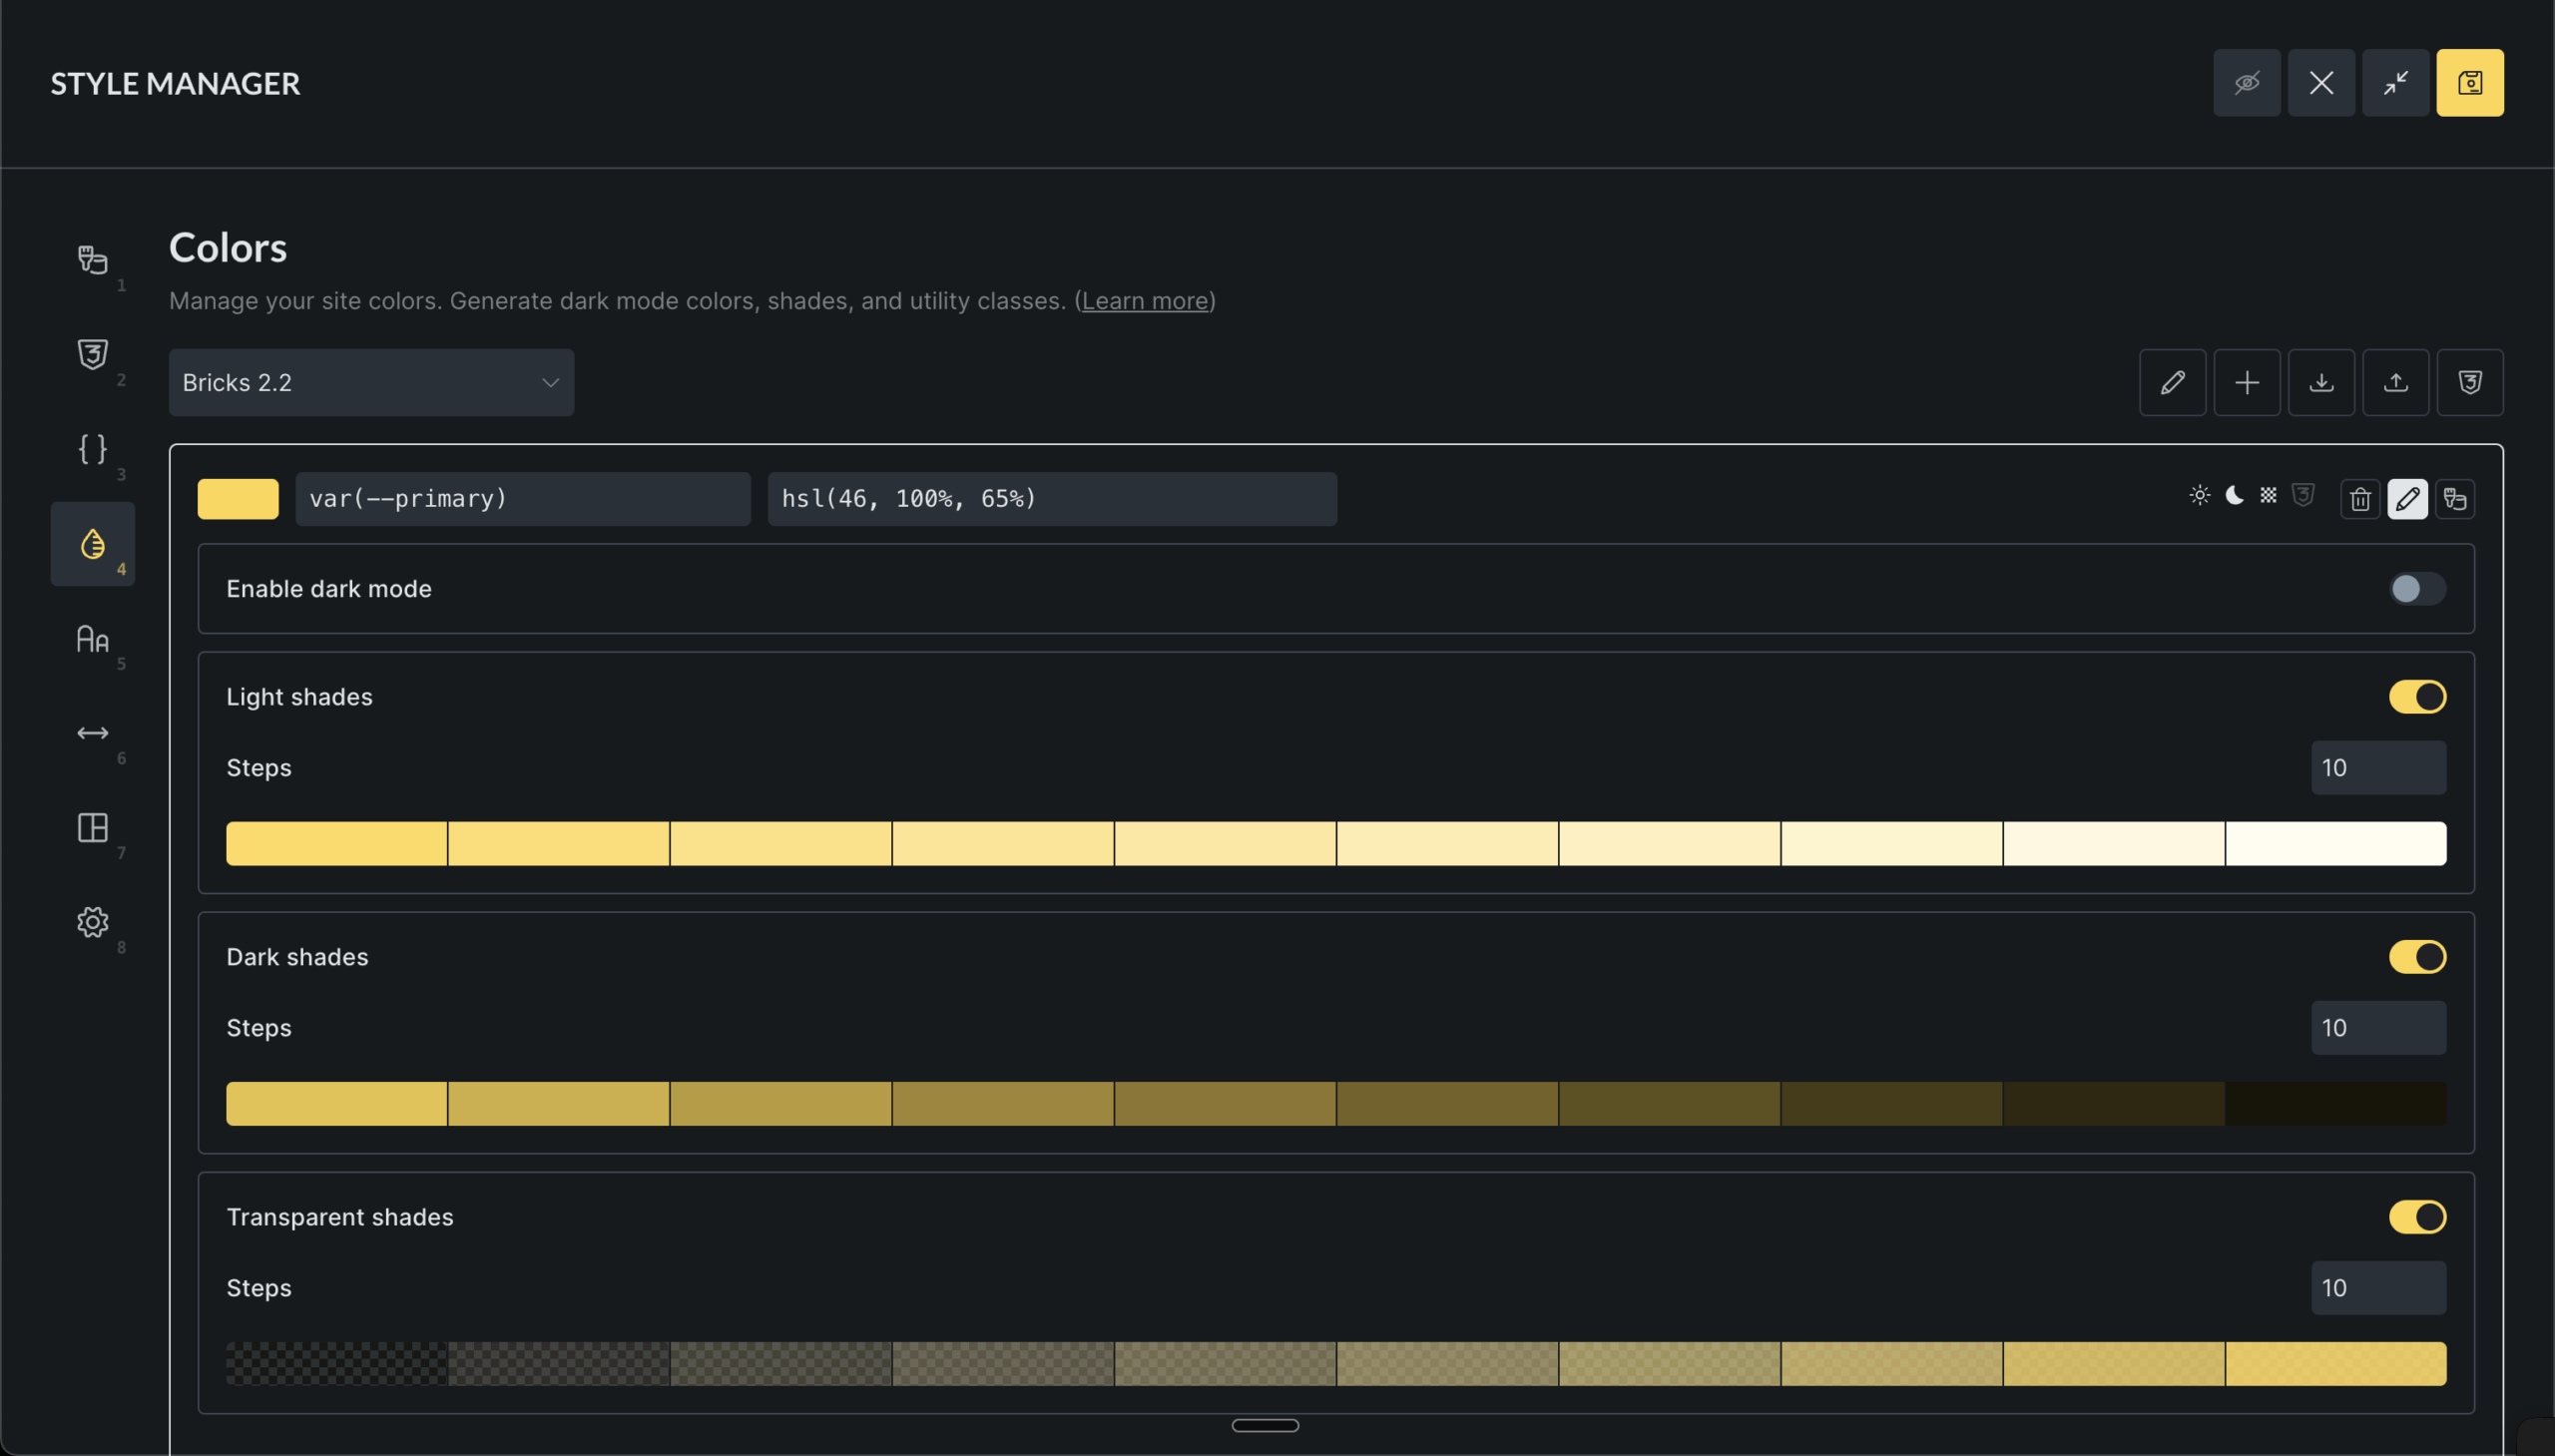The image size is (2555, 1456).
Task: Click the hsl(46, 100%, 65%) value field
Action: click(x=1051, y=499)
